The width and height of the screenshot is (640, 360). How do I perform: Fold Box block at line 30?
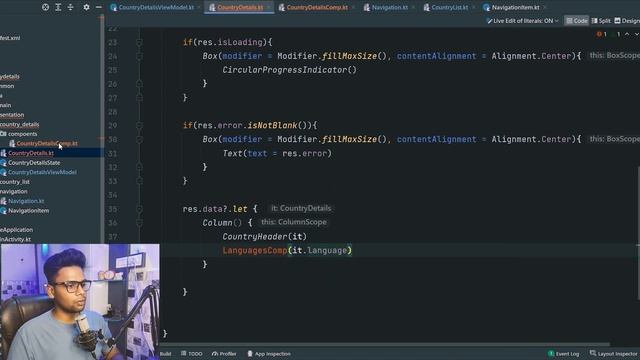pyautogui.click(x=139, y=139)
